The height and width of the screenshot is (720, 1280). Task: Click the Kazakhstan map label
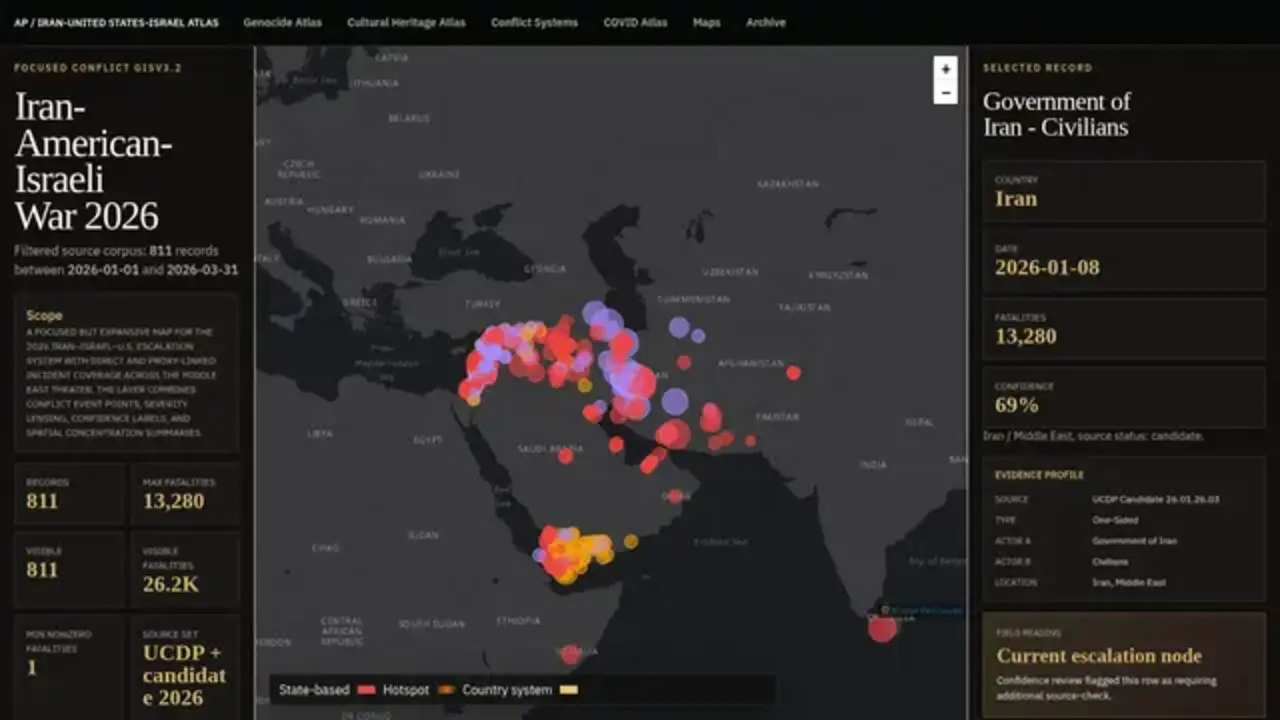pos(788,184)
